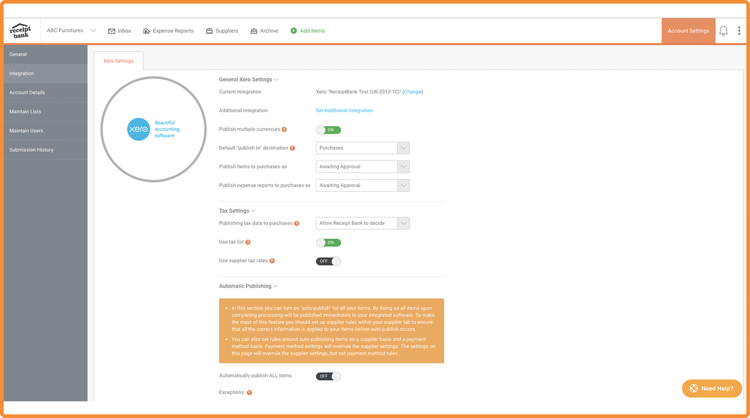
Task: Enable Automatically publish ALL items
Action: [x=328, y=376]
